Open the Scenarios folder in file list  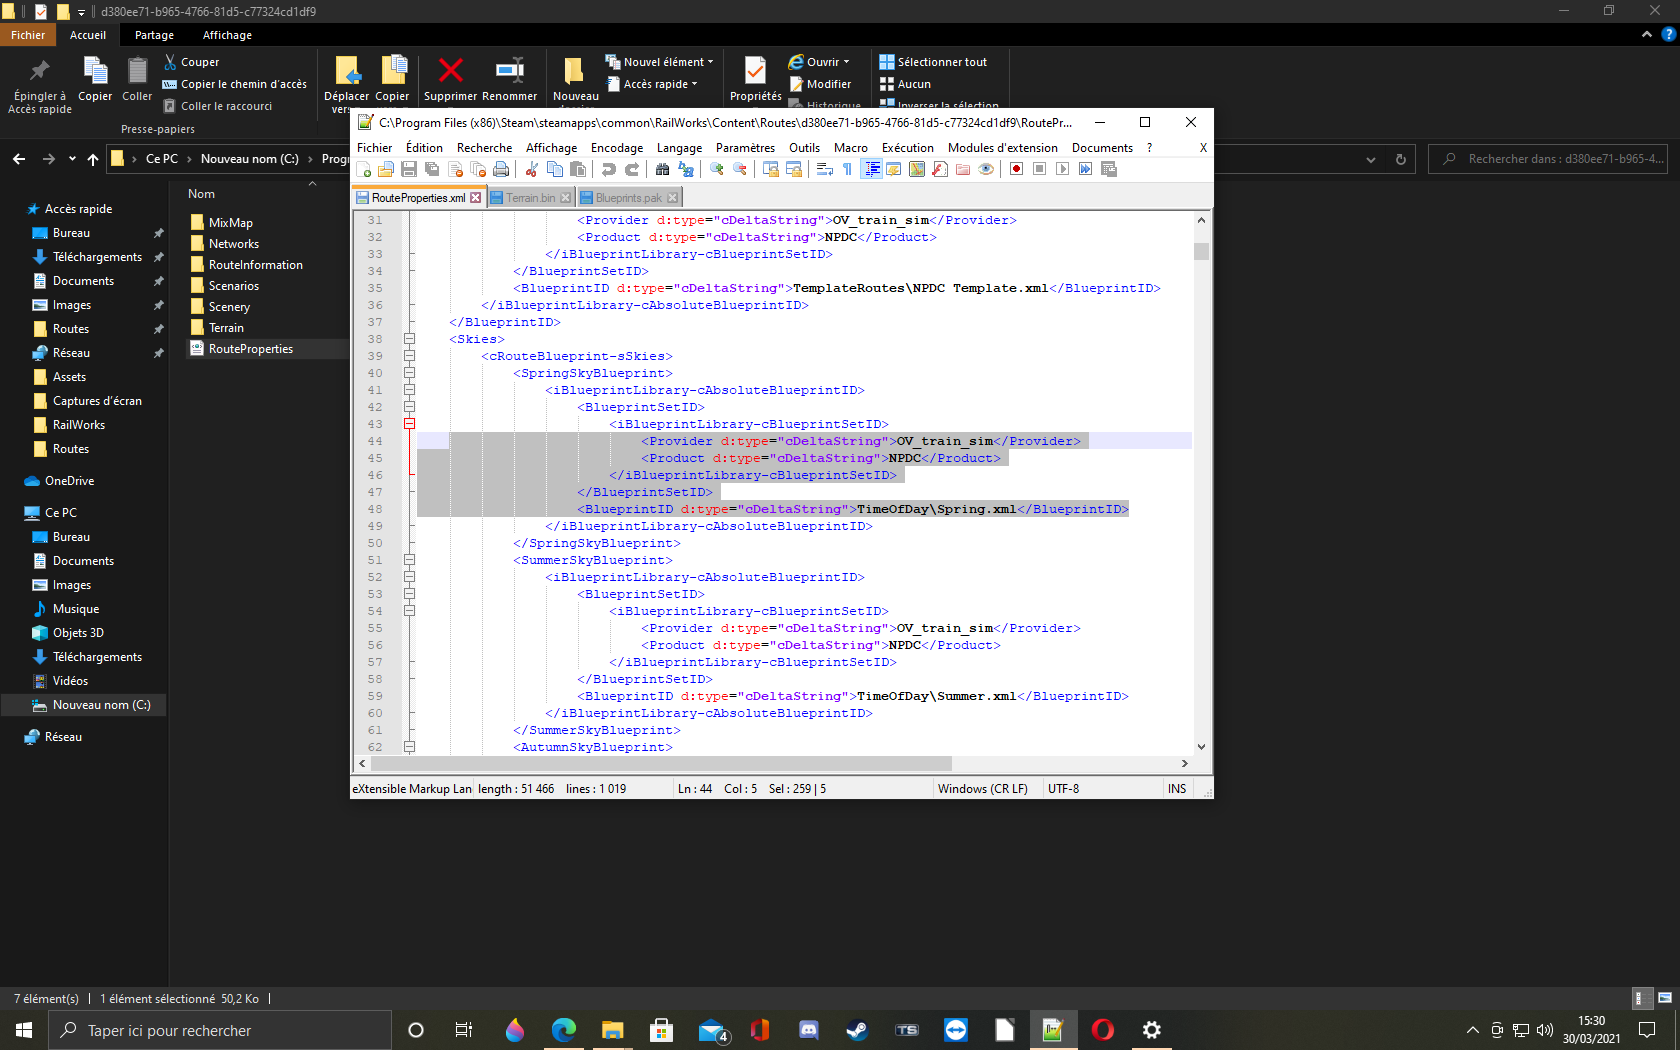[x=234, y=286]
